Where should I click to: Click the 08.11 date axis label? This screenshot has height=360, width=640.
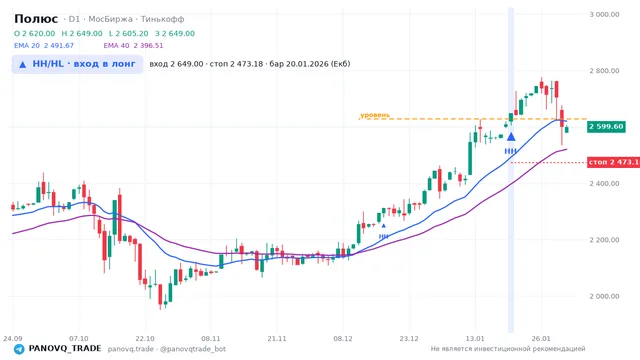[211, 338]
